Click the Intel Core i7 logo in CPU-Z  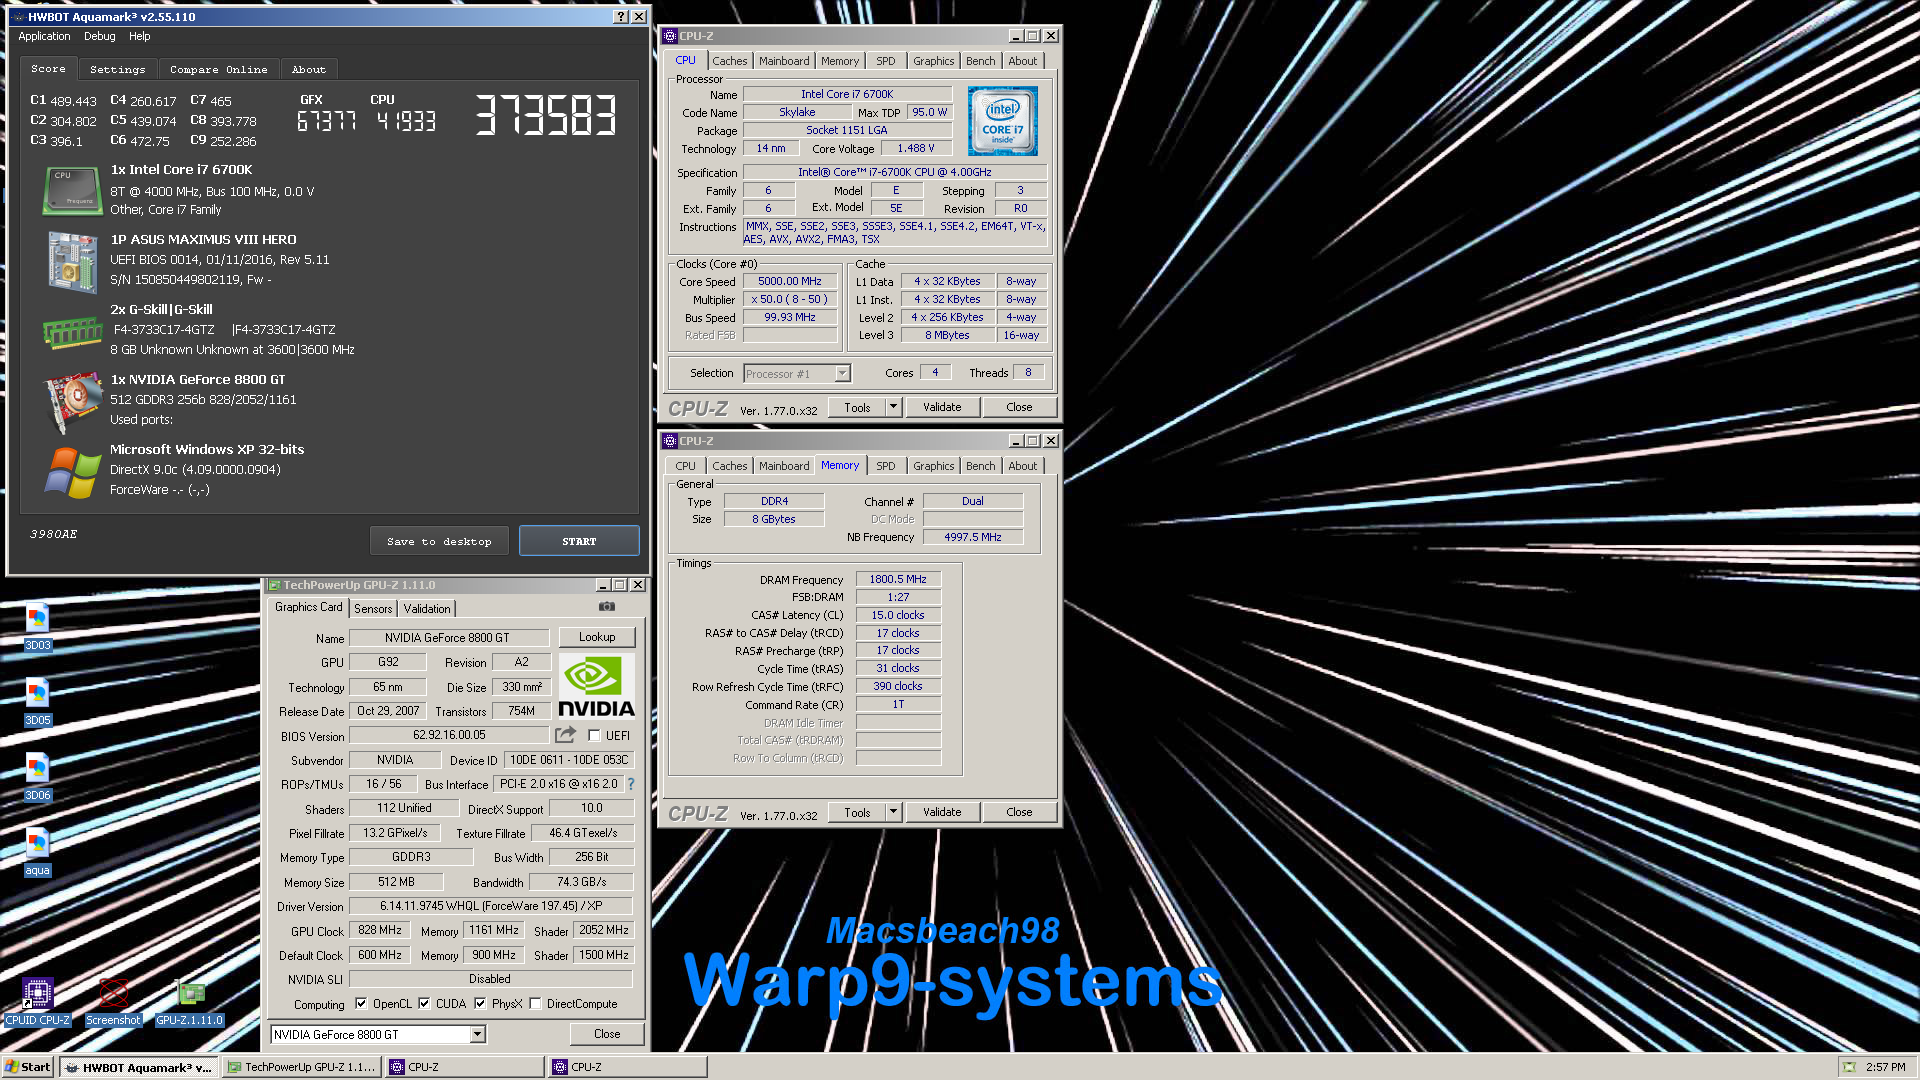(1002, 120)
